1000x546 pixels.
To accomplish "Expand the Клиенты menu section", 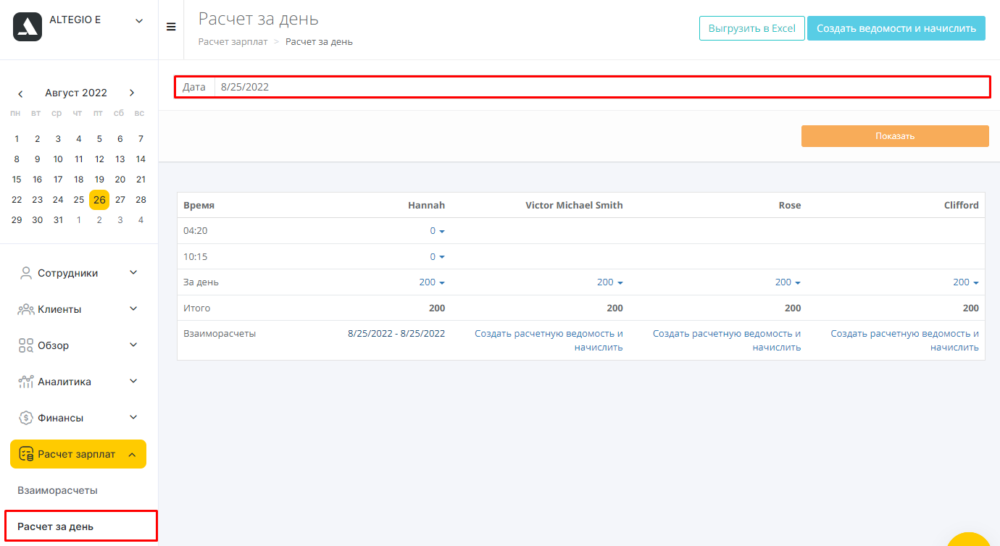I will (133, 309).
